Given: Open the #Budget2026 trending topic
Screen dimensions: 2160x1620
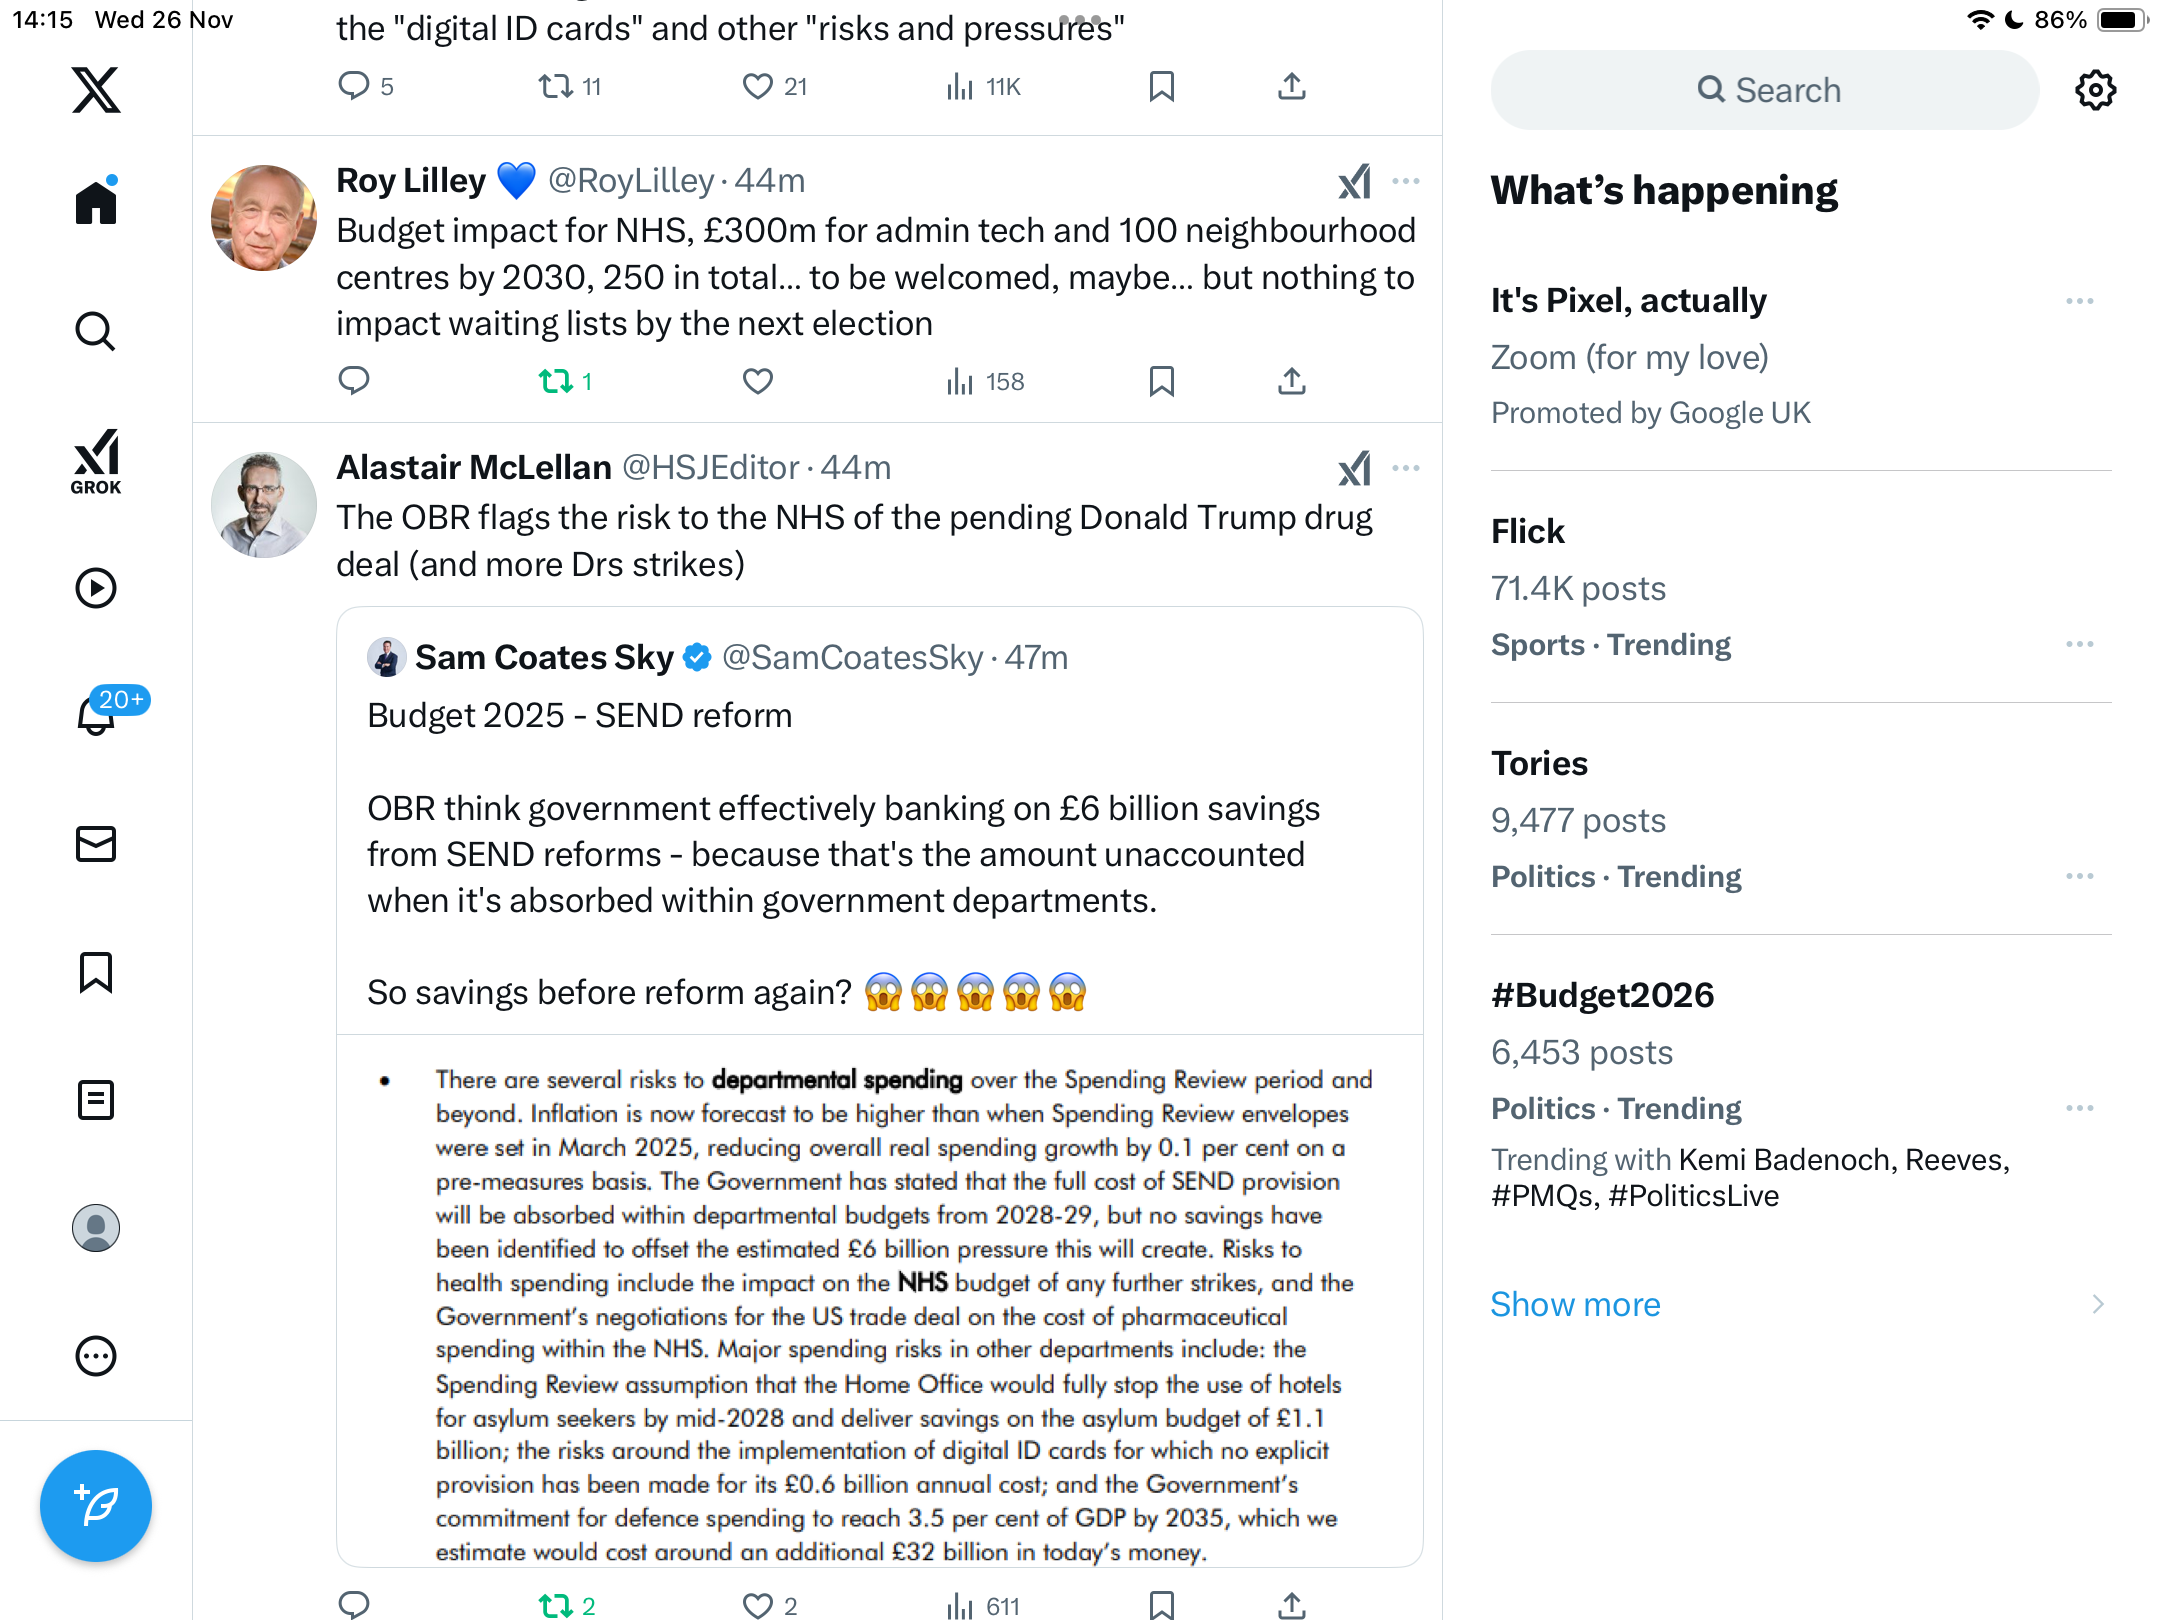Looking at the screenshot, I should click(x=1602, y=995).
